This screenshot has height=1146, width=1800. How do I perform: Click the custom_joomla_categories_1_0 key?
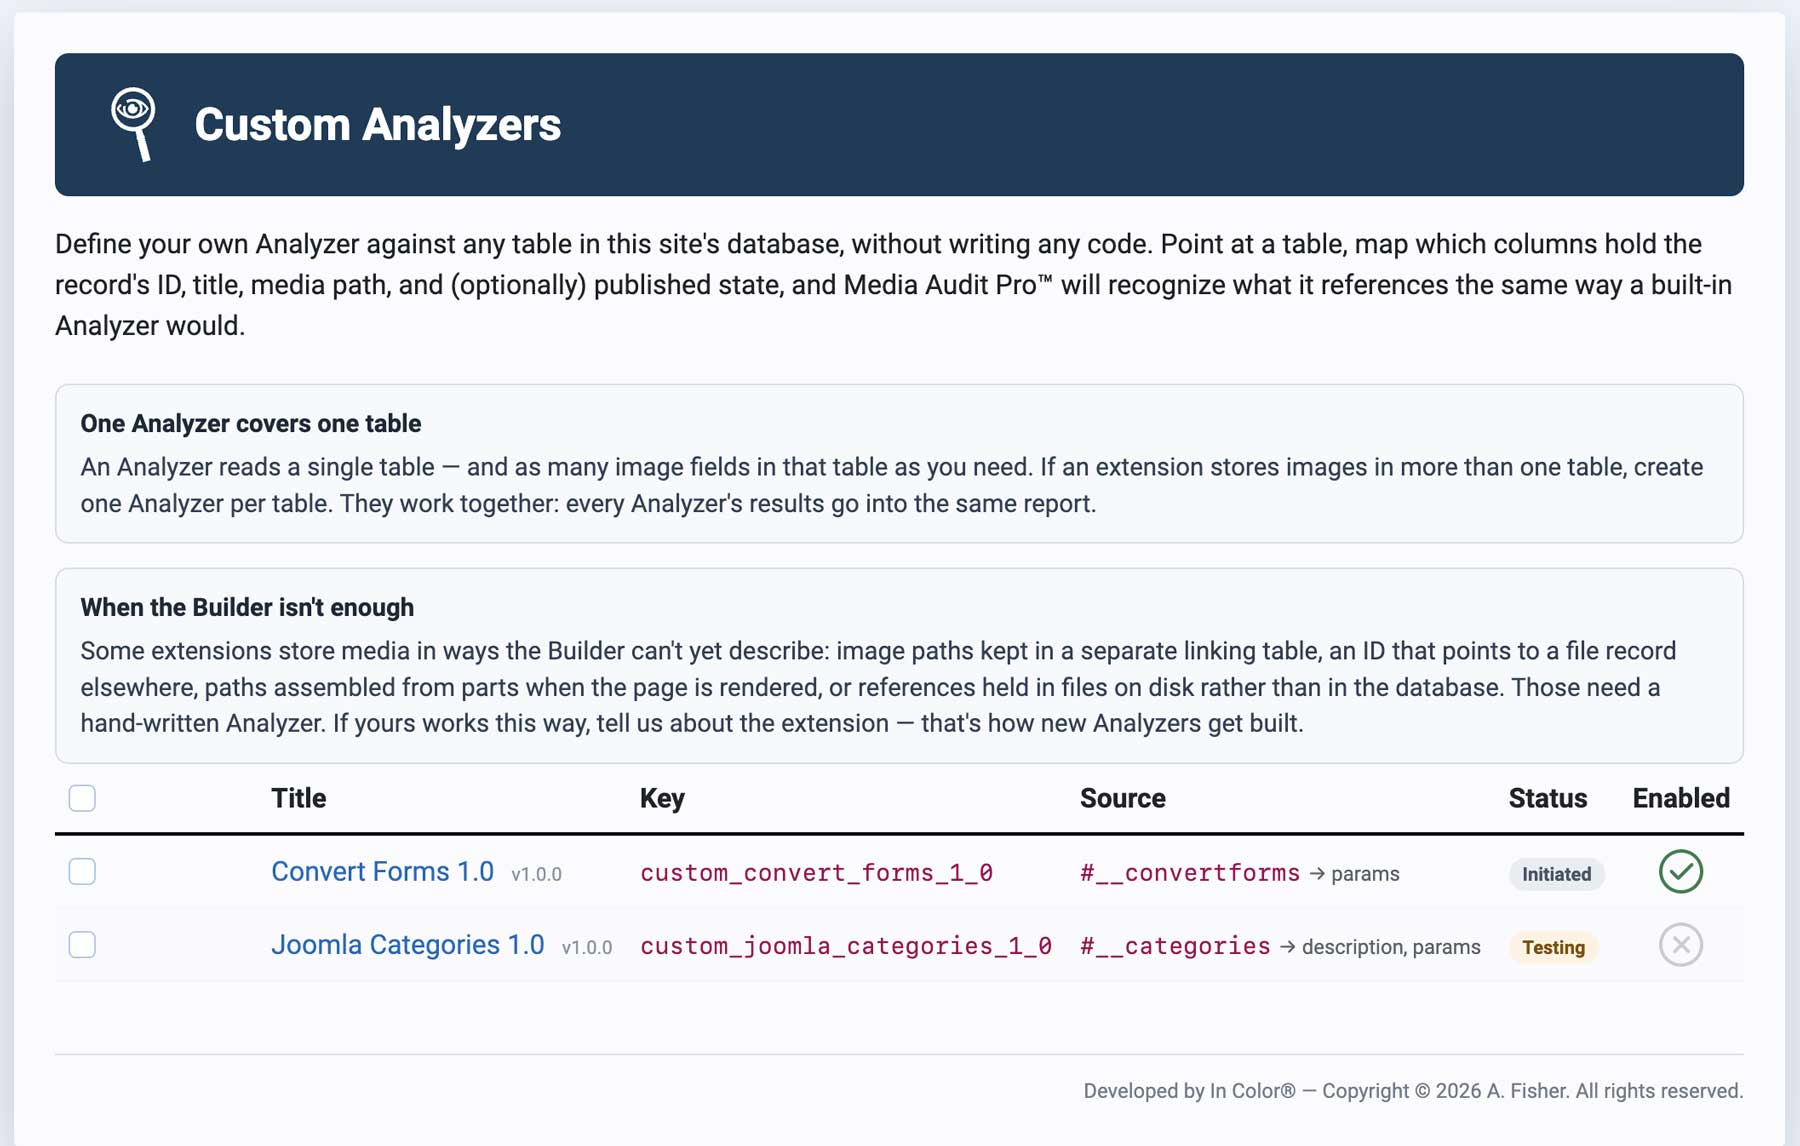click(846, 946)
